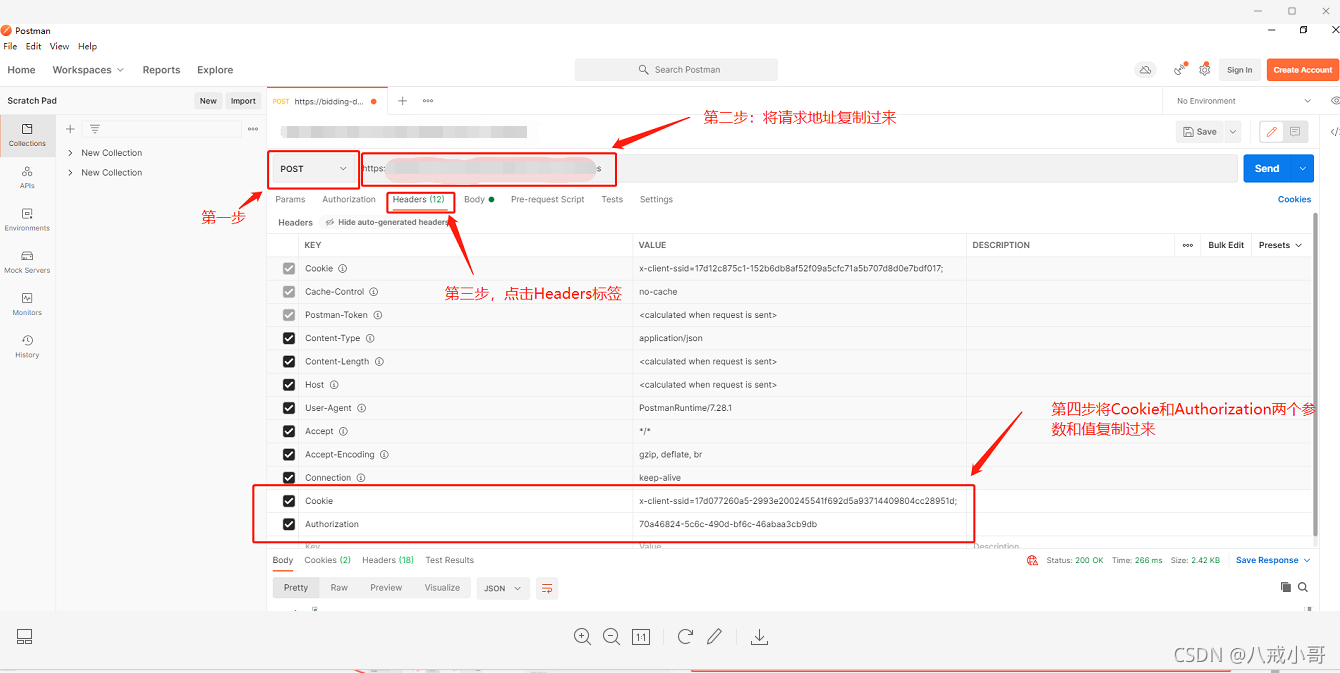The width and height of the screenshot is (1340, 673).
Task: Switch to the Pre-request Script tab
Action: click(x=547, y=200)
